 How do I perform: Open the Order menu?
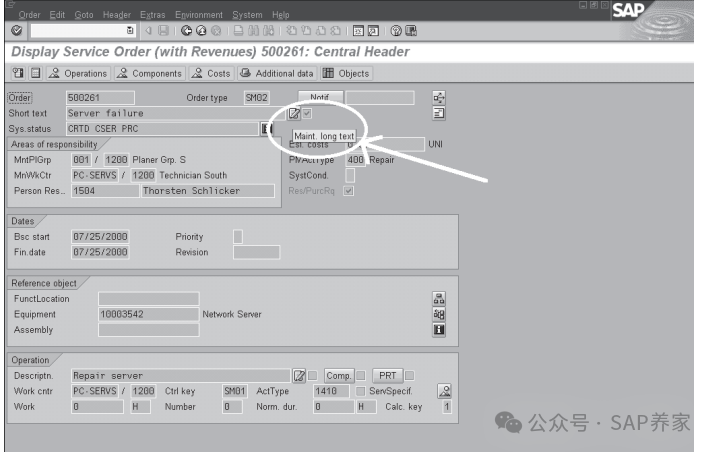point(30,15)
